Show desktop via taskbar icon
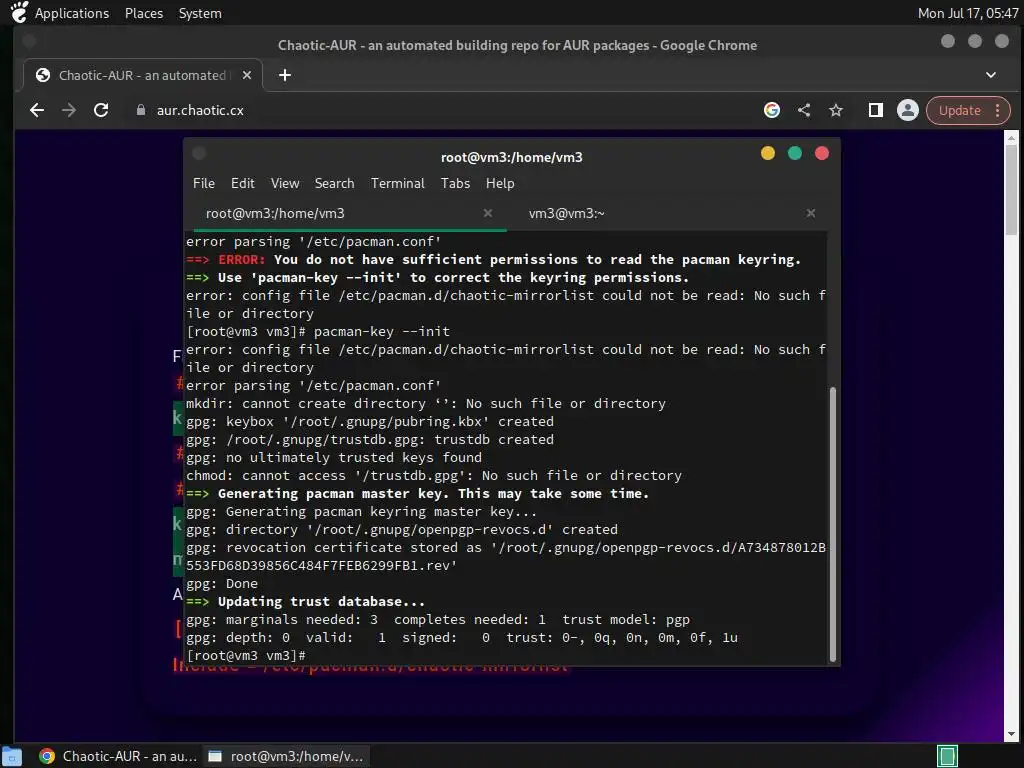Viewport: 1024px width, 768px height. pos(12,756)
